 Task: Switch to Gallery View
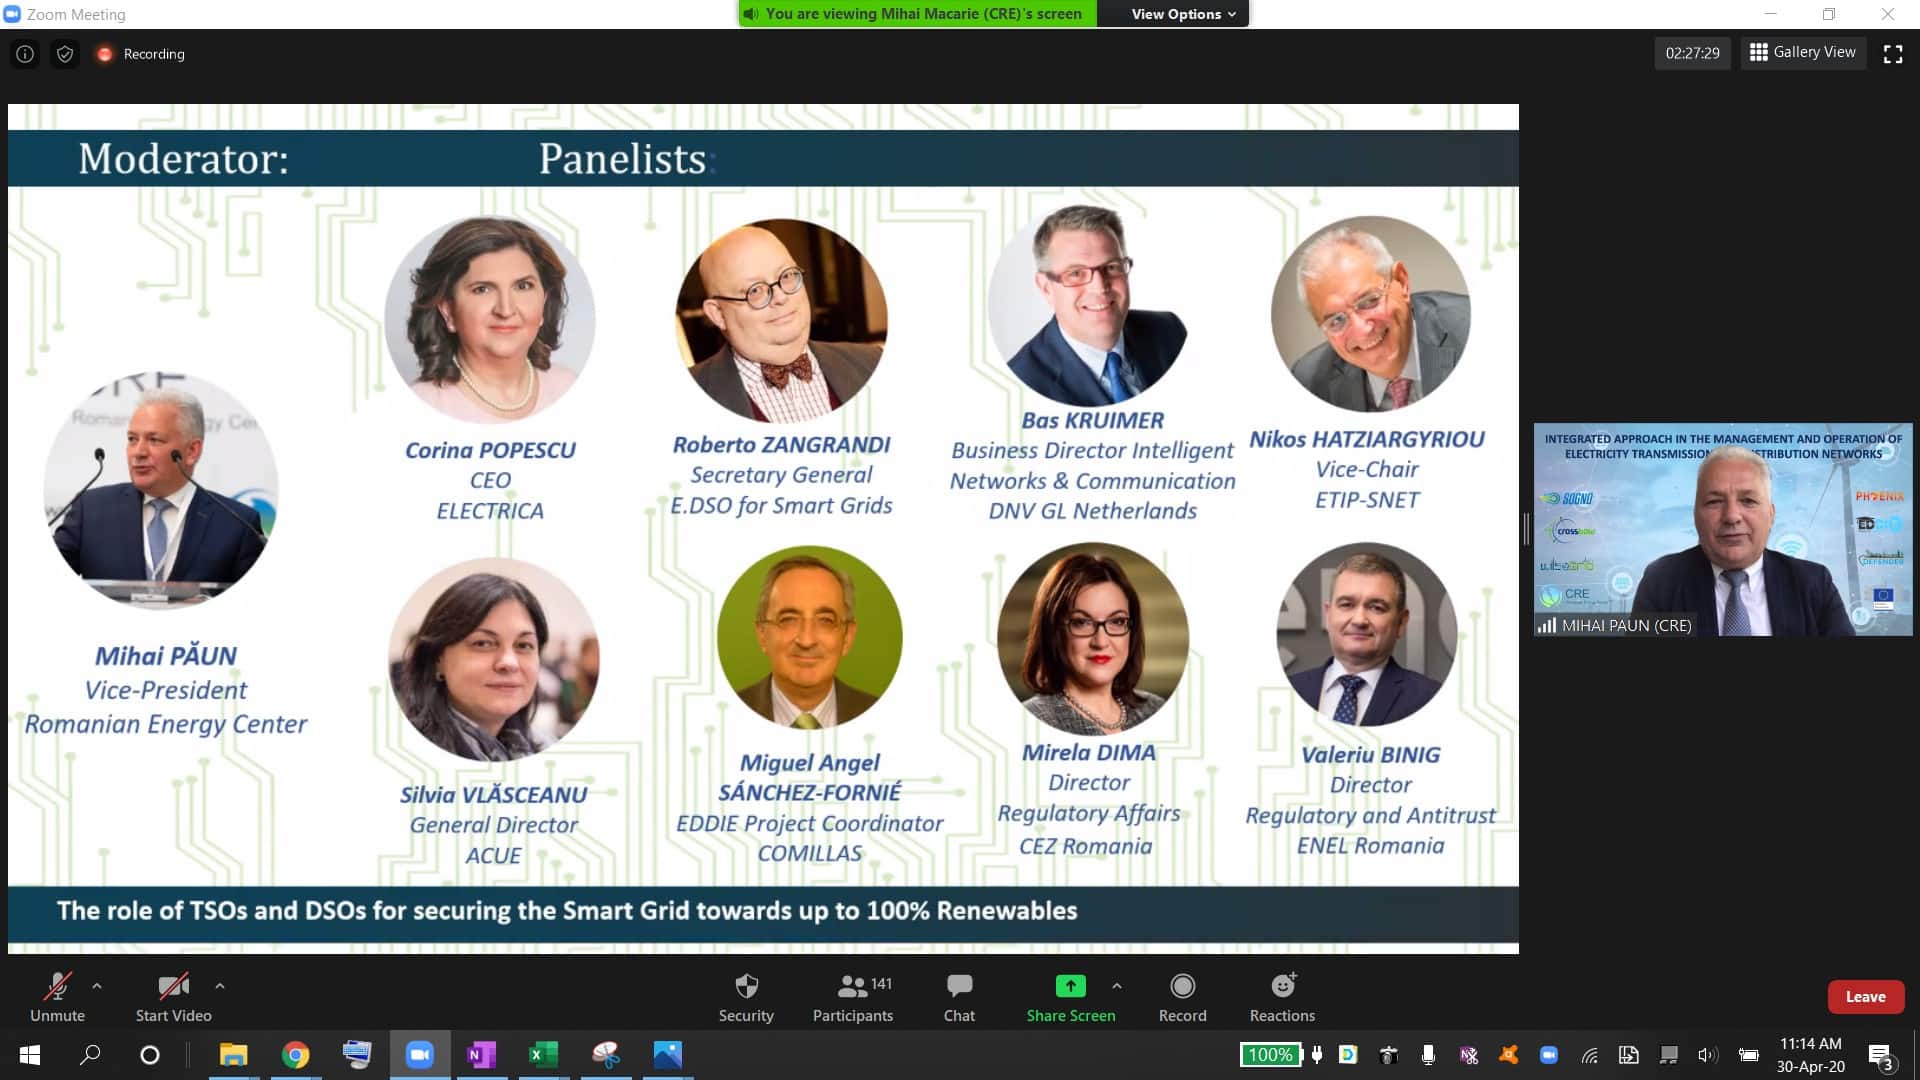tap(1803, 52)
